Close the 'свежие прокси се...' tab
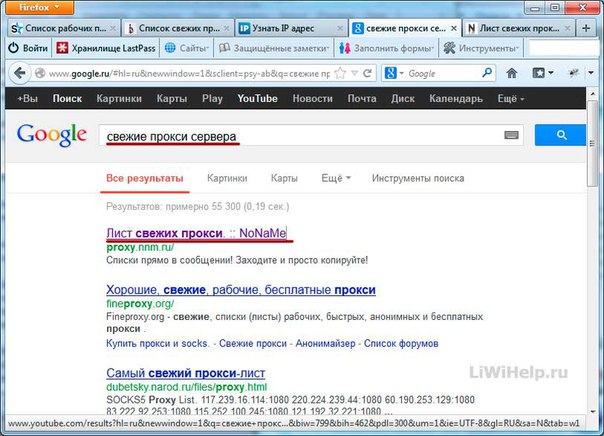Image resolution: width=604 pixels, height=436 pixels. coord(454,29)
